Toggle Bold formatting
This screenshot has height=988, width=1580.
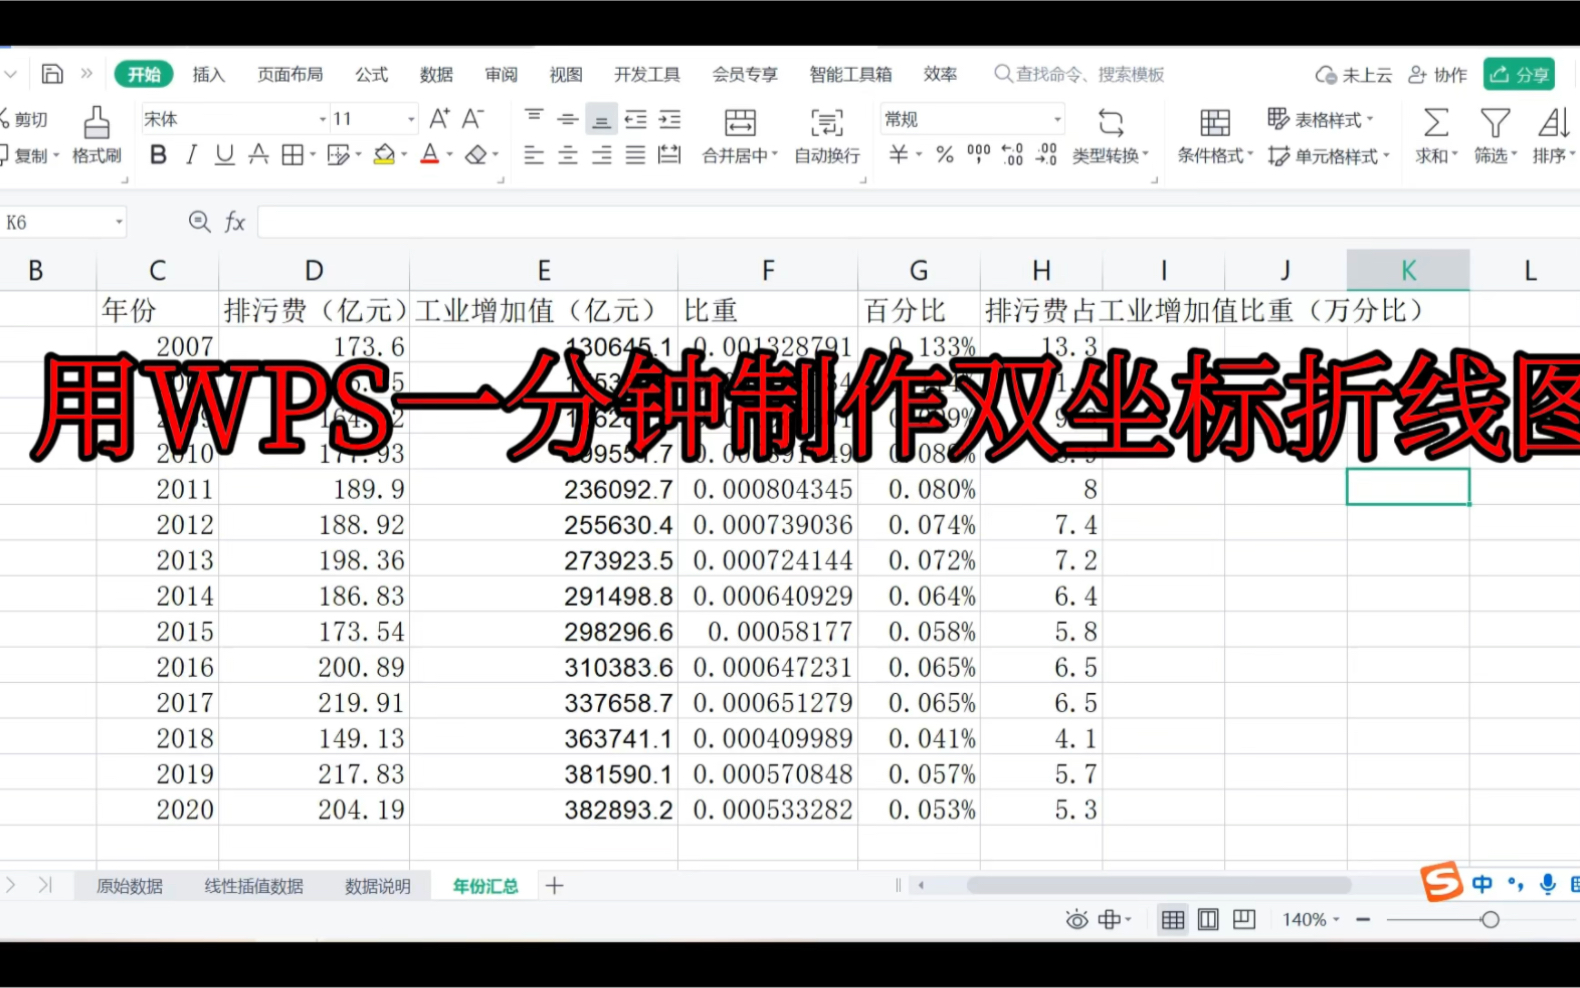(158, 155)
